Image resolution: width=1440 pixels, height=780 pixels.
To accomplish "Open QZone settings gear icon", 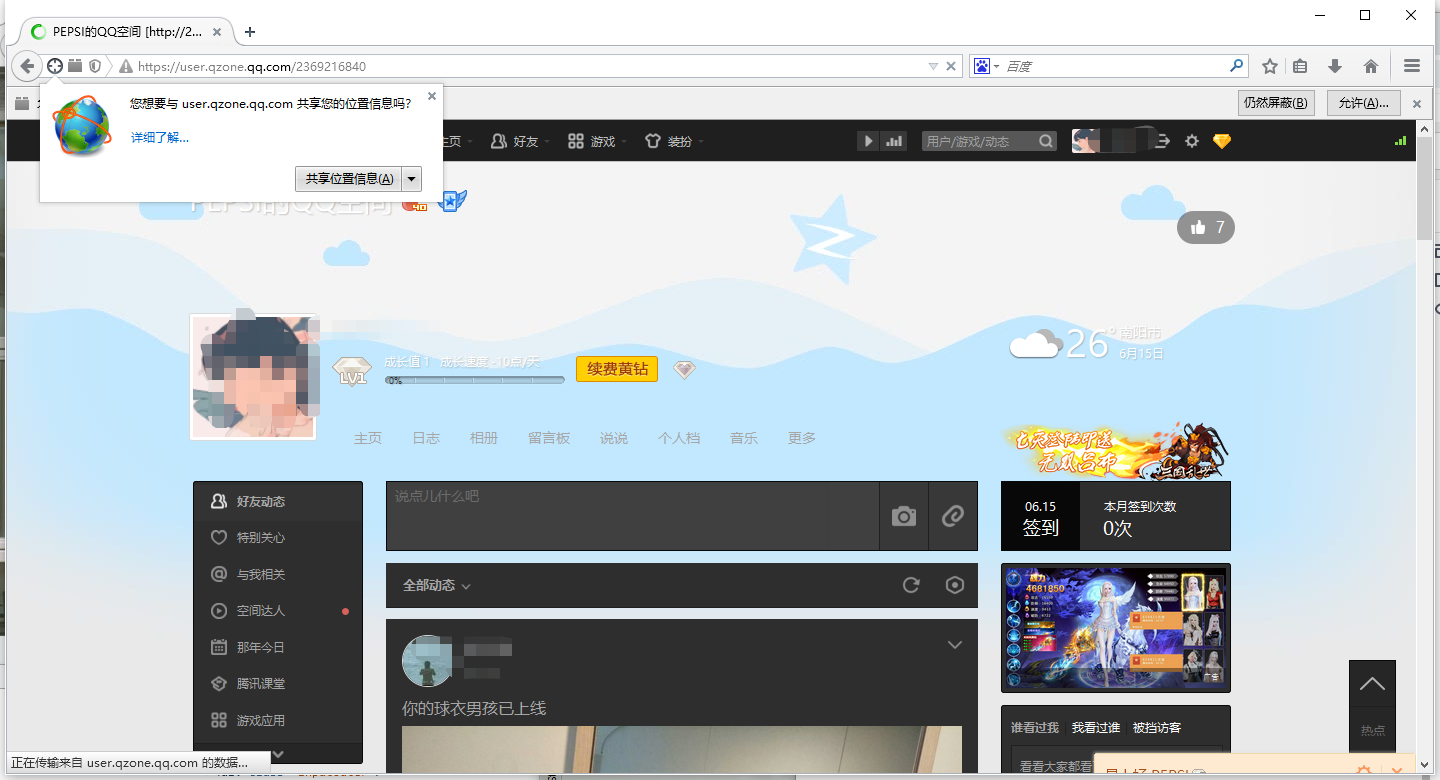I will point(1191,141).
